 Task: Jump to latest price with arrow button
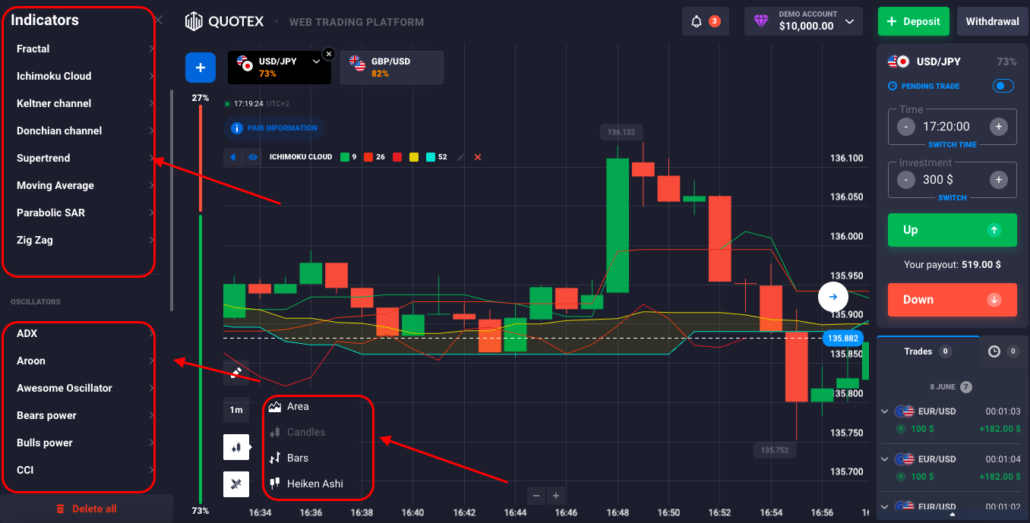[832, 296]
